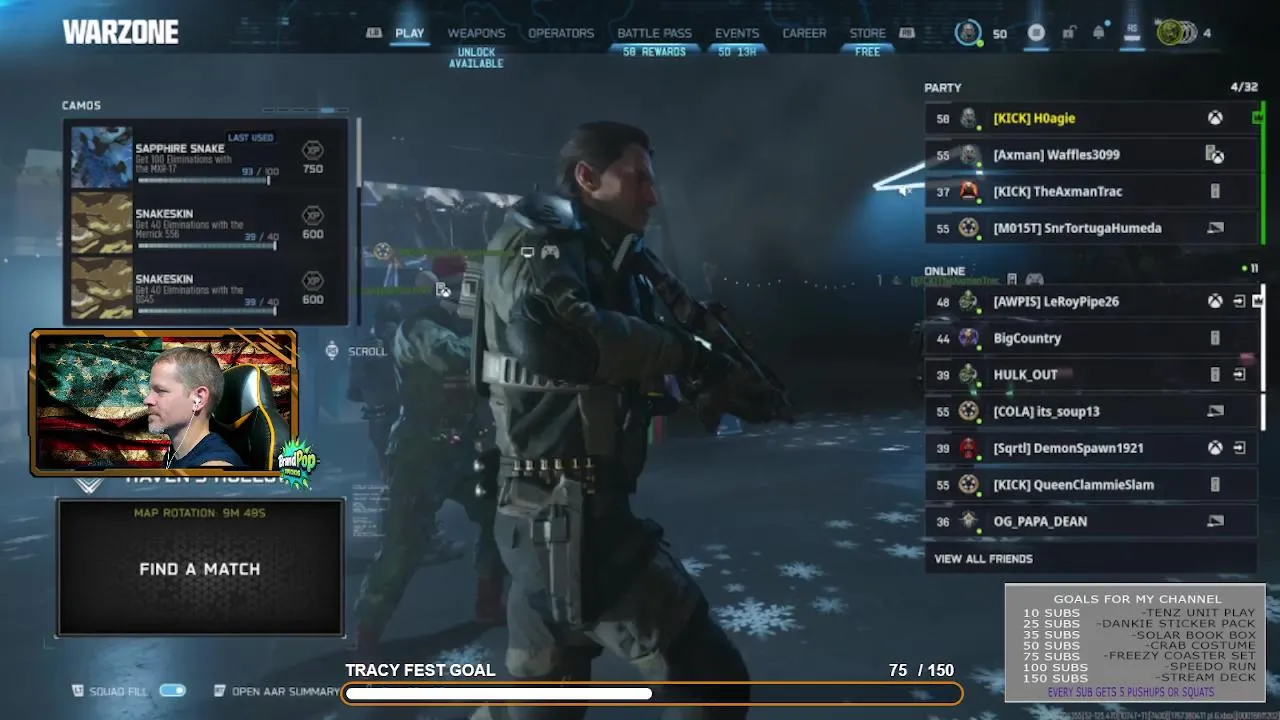Select friend HULK_OUT
1280x720 pixels.
1090,375
